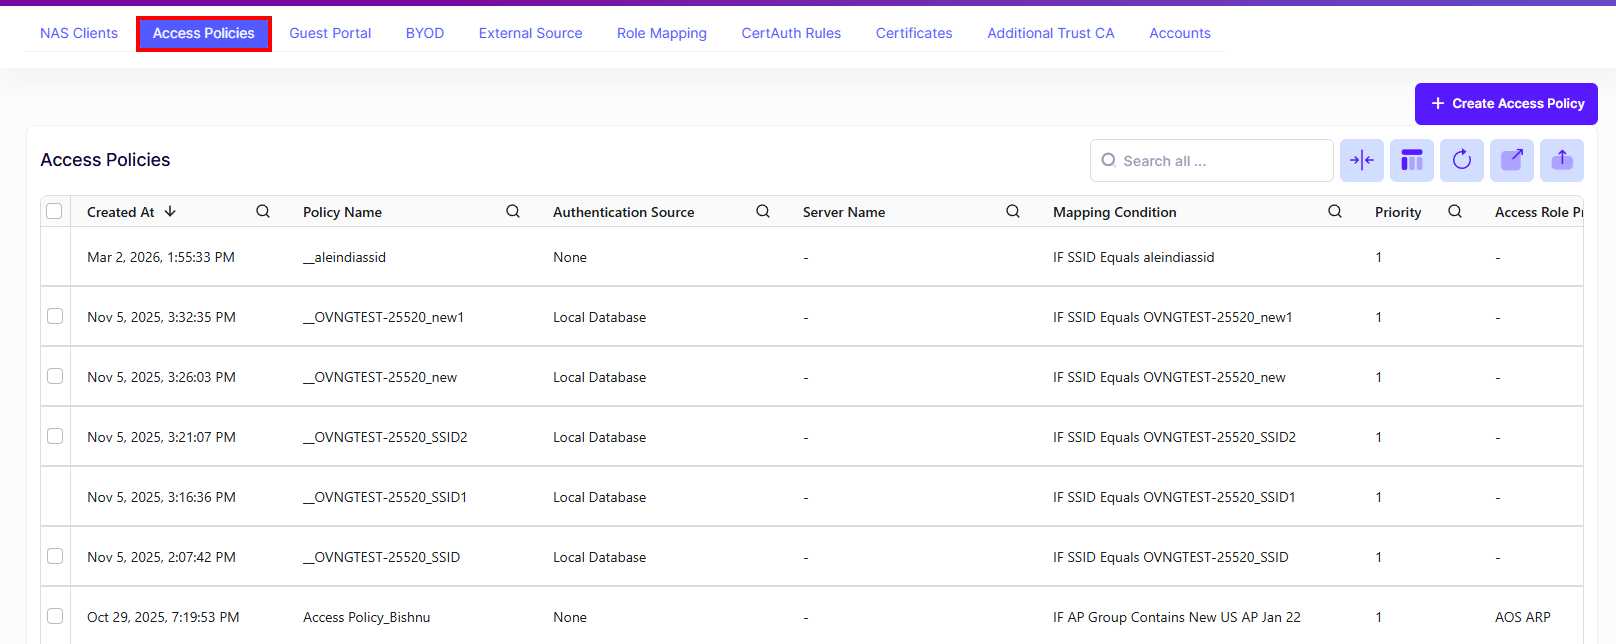Open the column chooser icon

pyautogui.click(x=1411, y=160)
